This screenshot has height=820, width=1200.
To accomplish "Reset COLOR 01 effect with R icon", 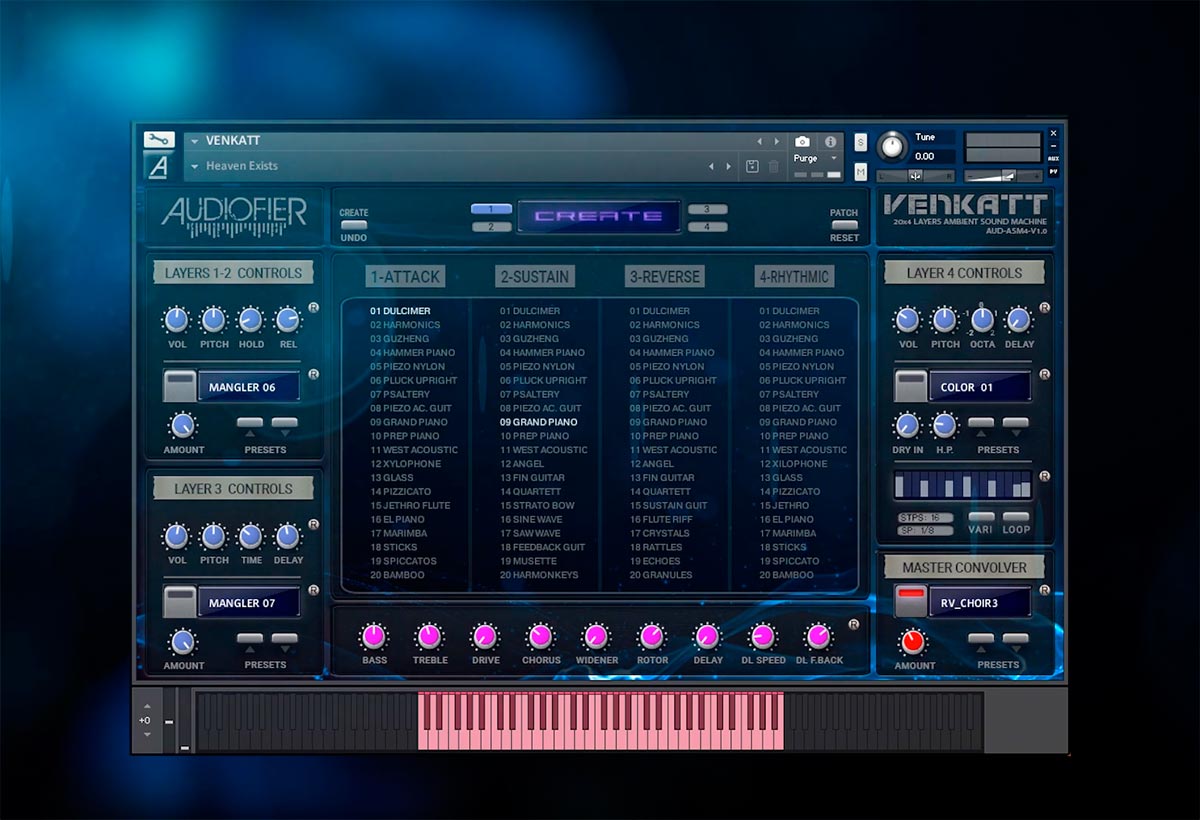I will pos(1045,375).
